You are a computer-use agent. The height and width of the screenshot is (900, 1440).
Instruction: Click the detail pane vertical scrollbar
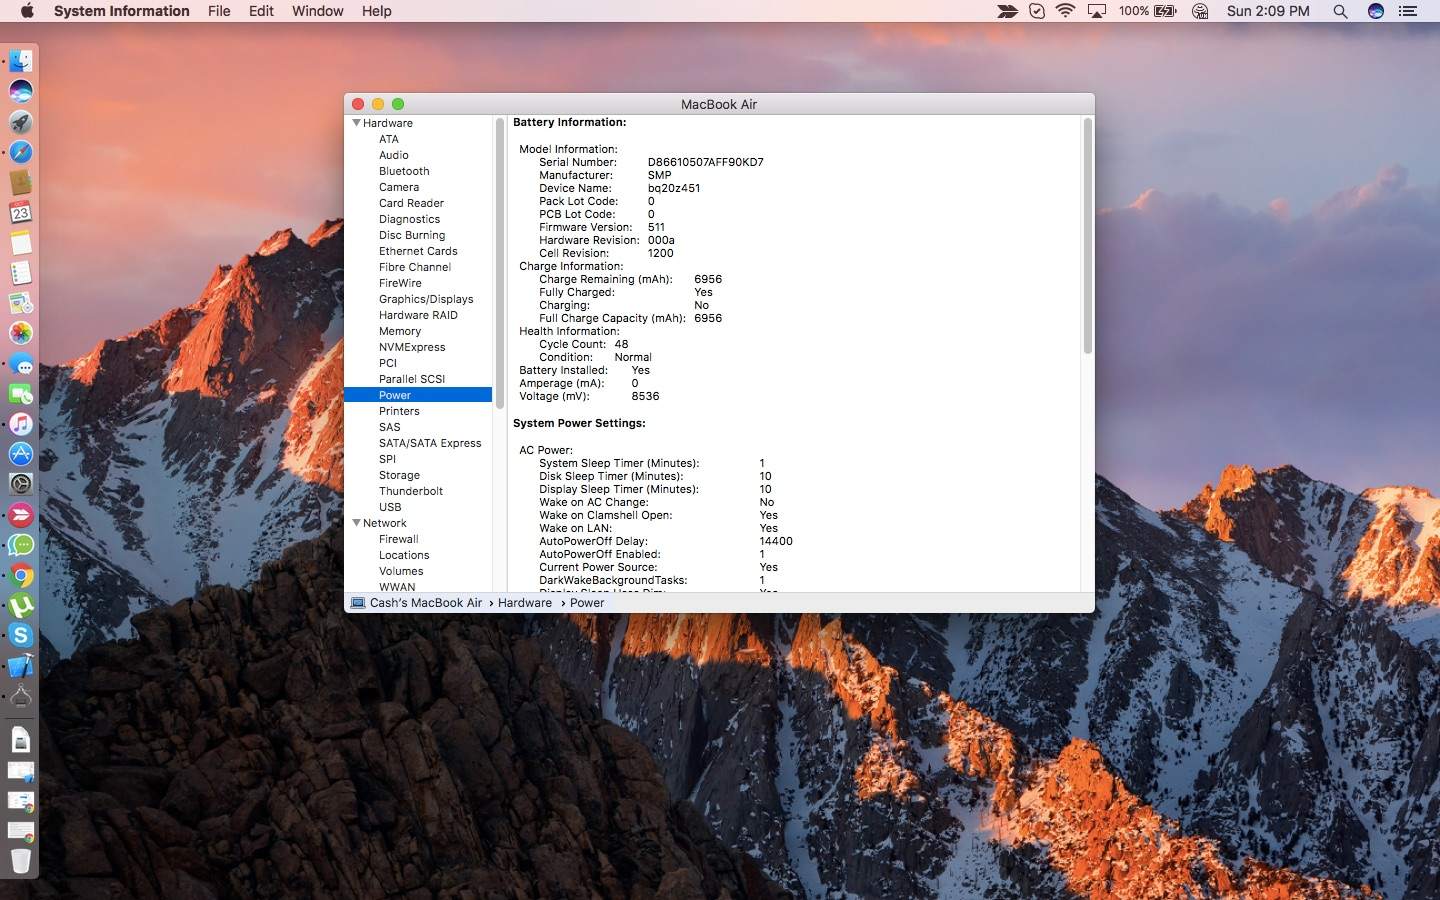point(1087,236)
